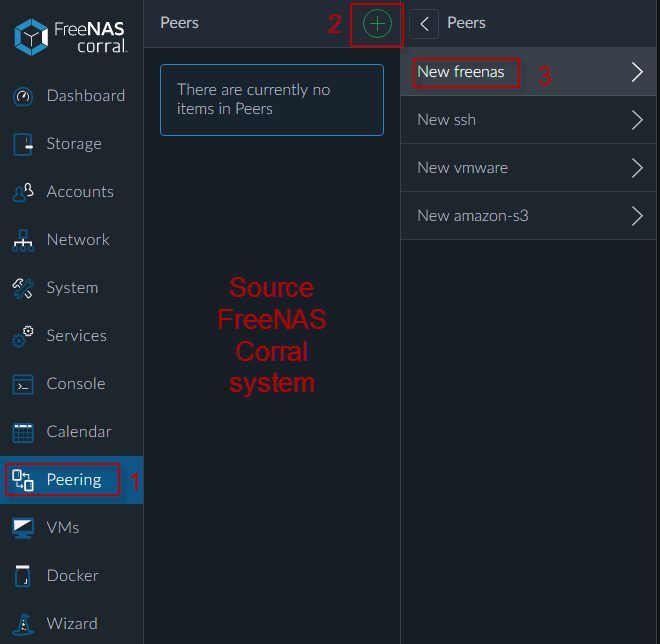Open the Network topology icon
Viewport: 660px width, 644px height.
[23, 240]
